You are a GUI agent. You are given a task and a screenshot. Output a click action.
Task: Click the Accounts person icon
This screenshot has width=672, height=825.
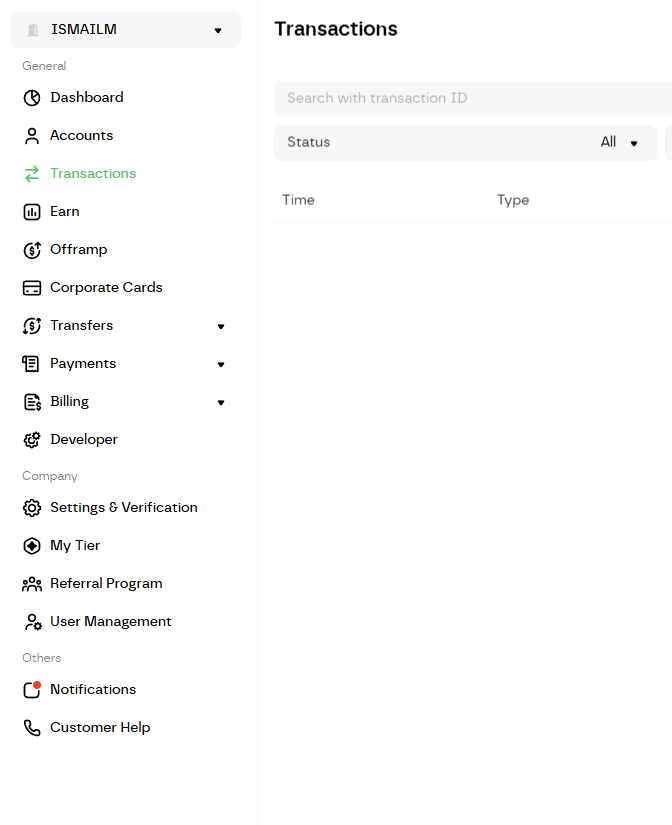[32, 136]
